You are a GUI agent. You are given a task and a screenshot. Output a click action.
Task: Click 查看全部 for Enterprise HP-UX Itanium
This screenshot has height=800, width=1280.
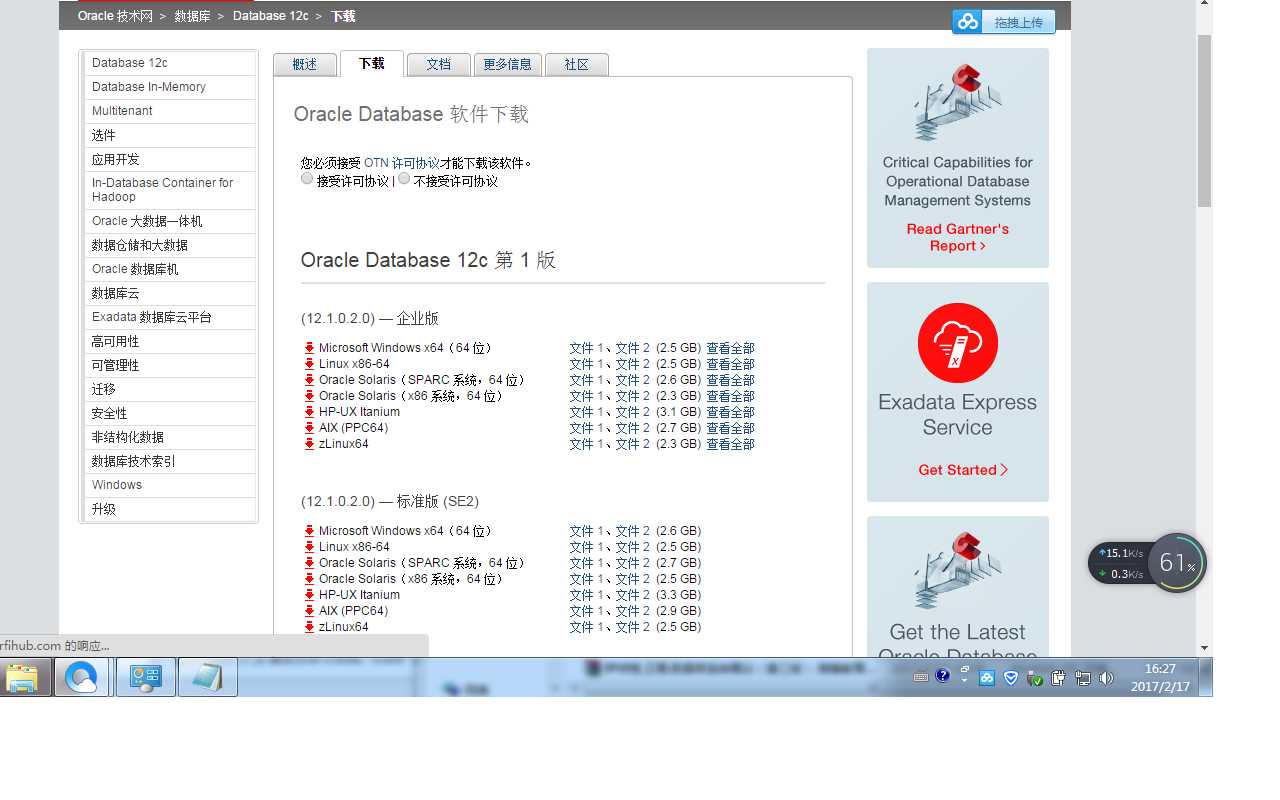[730, 412]
